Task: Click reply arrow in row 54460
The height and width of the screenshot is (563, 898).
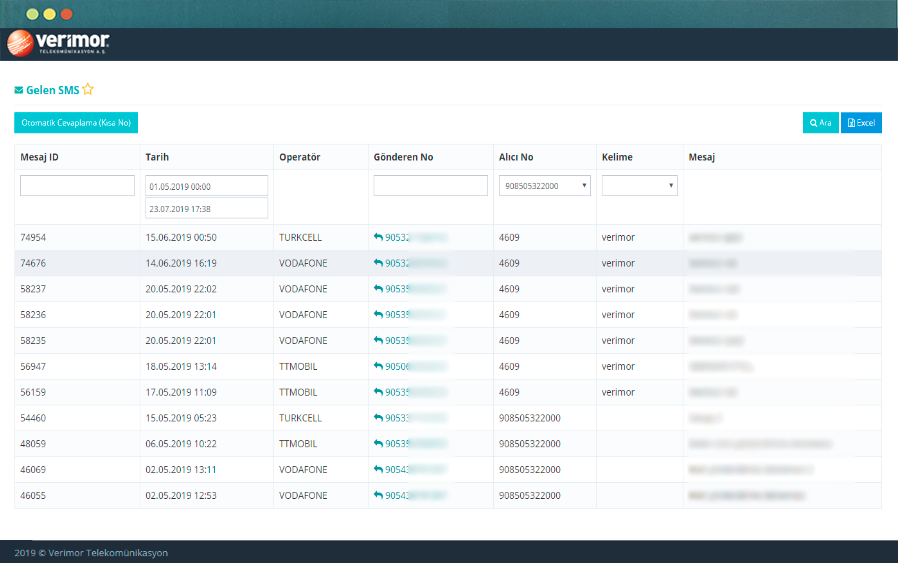Action: (x=378, y=418)
